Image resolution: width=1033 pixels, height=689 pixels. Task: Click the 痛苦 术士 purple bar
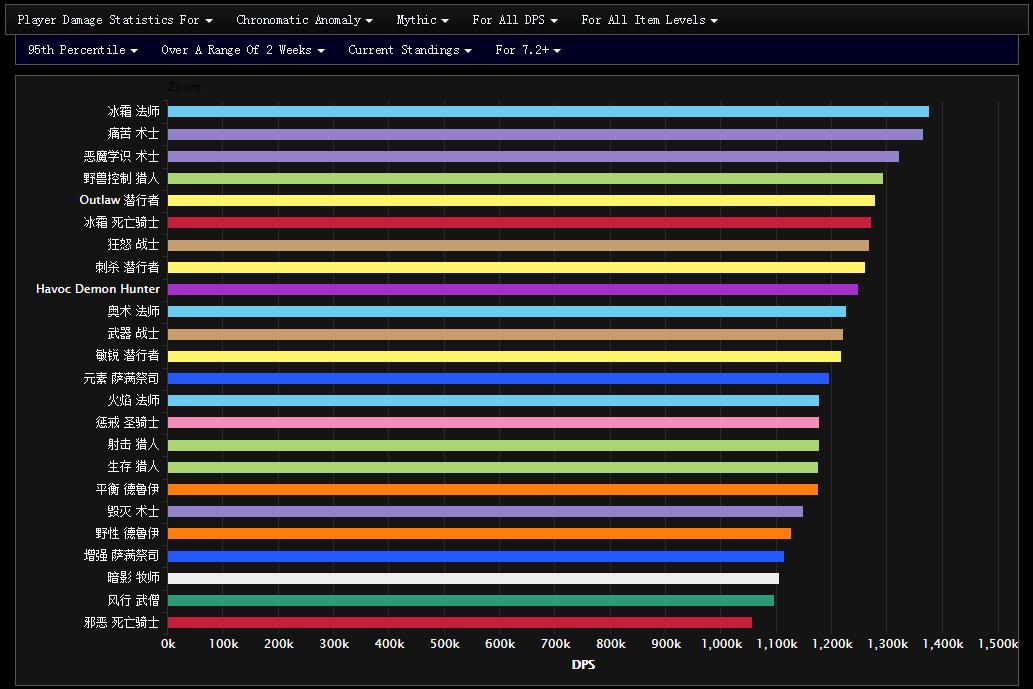545,134
